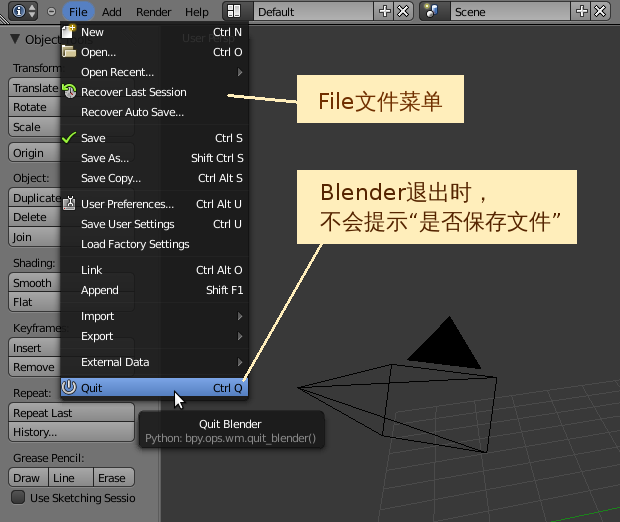Screen dimensions: 620x522
Task: Click the New file document icon
Action: pos(69,32)
